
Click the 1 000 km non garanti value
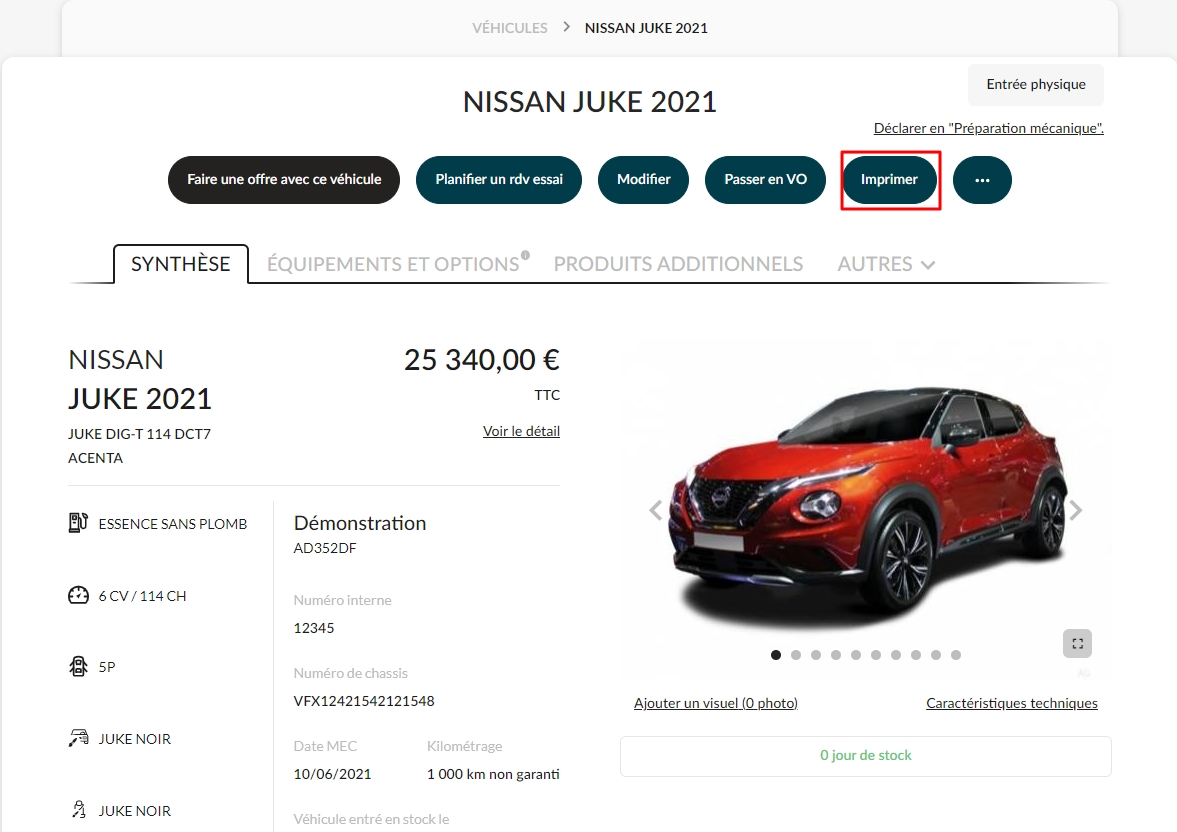(x=493, y=774)
